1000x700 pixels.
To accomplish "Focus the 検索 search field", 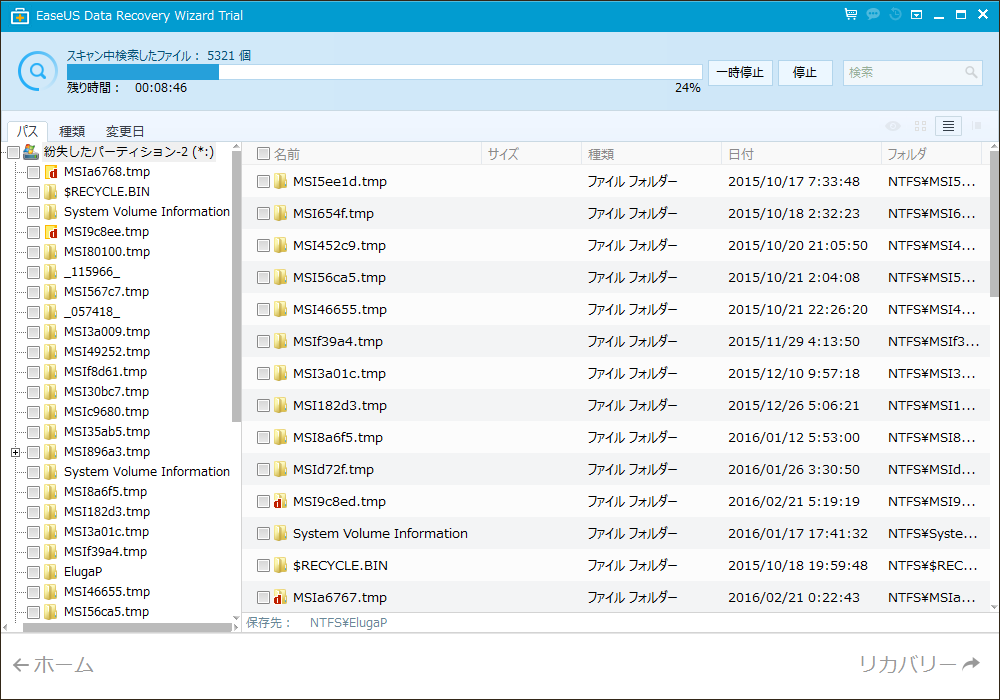I will 912,72.
